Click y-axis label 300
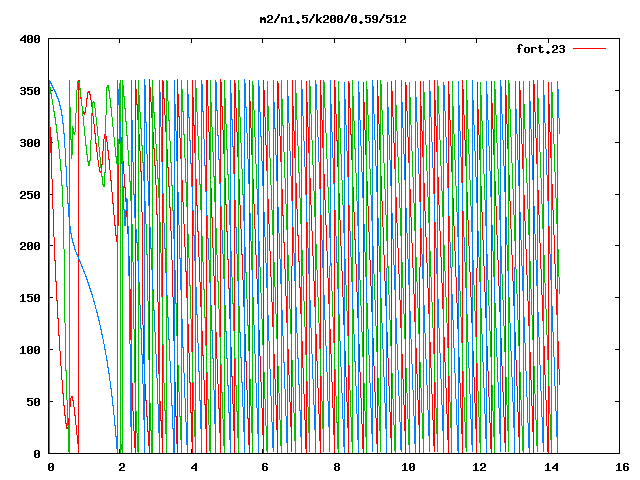The width and height of the screenshot is (640, 480). point(30,143)
